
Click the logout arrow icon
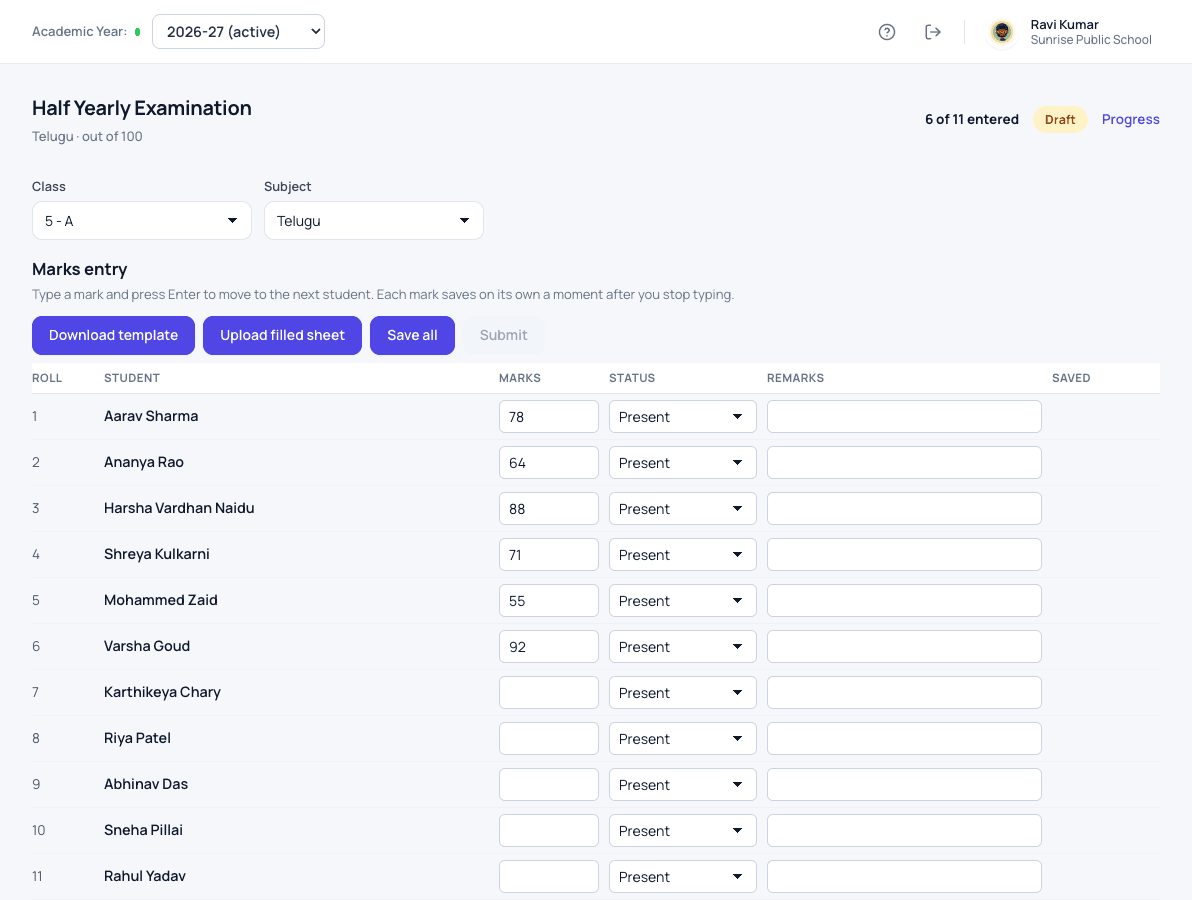coord(933,32)
